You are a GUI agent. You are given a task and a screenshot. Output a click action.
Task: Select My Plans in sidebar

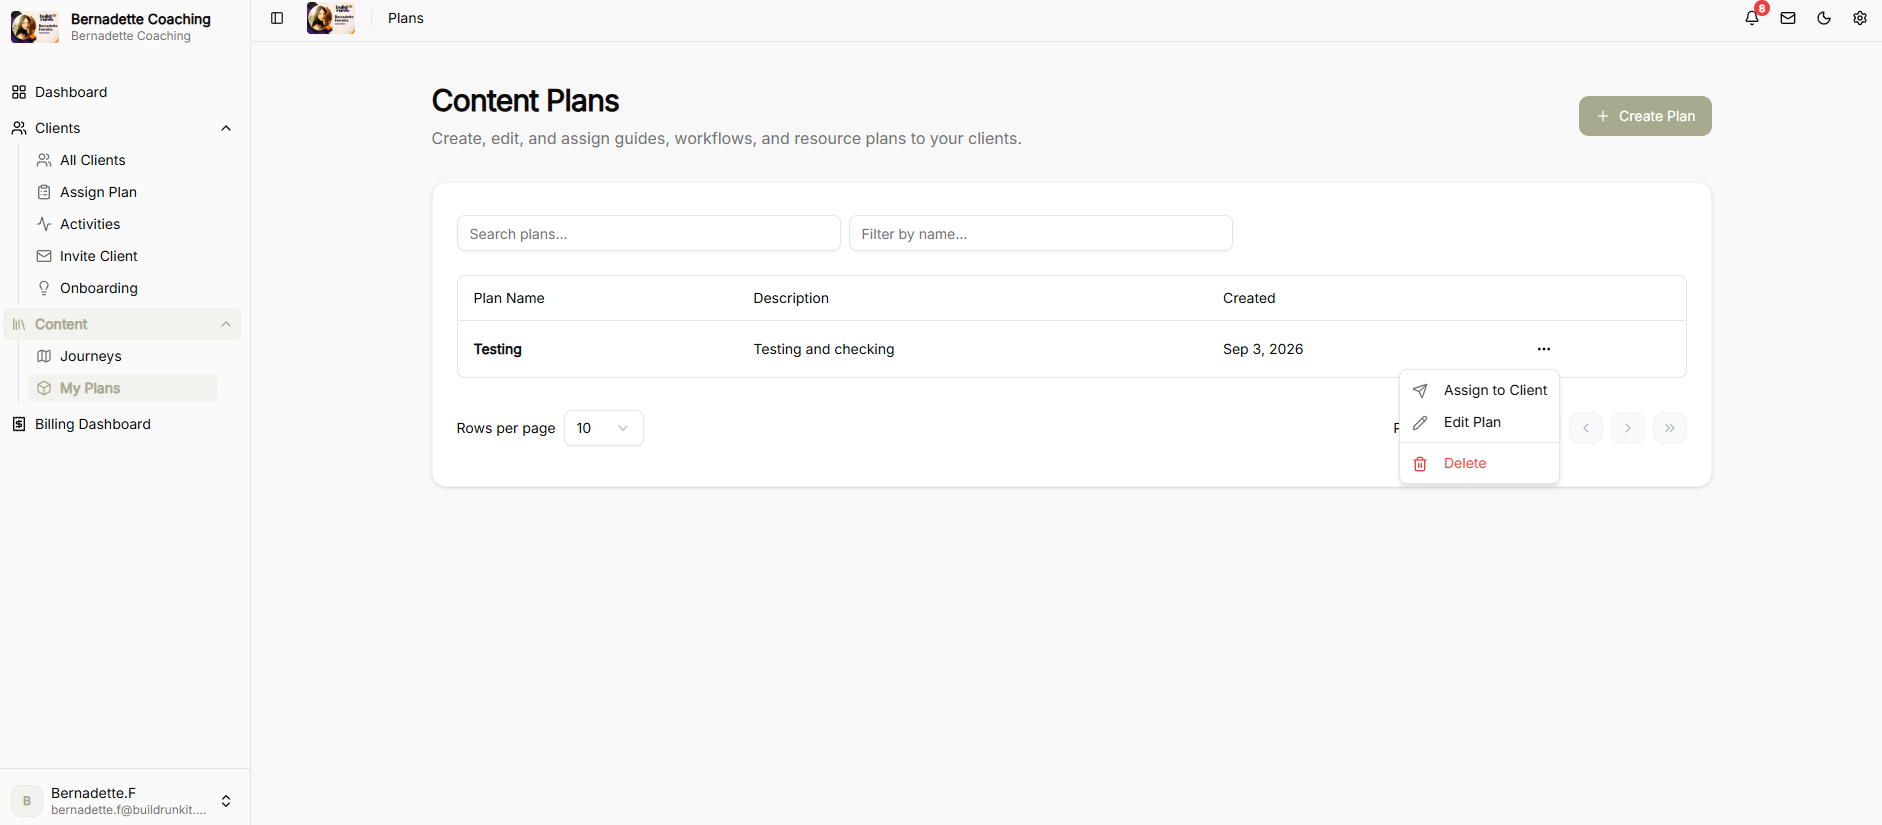pos(123,388)
